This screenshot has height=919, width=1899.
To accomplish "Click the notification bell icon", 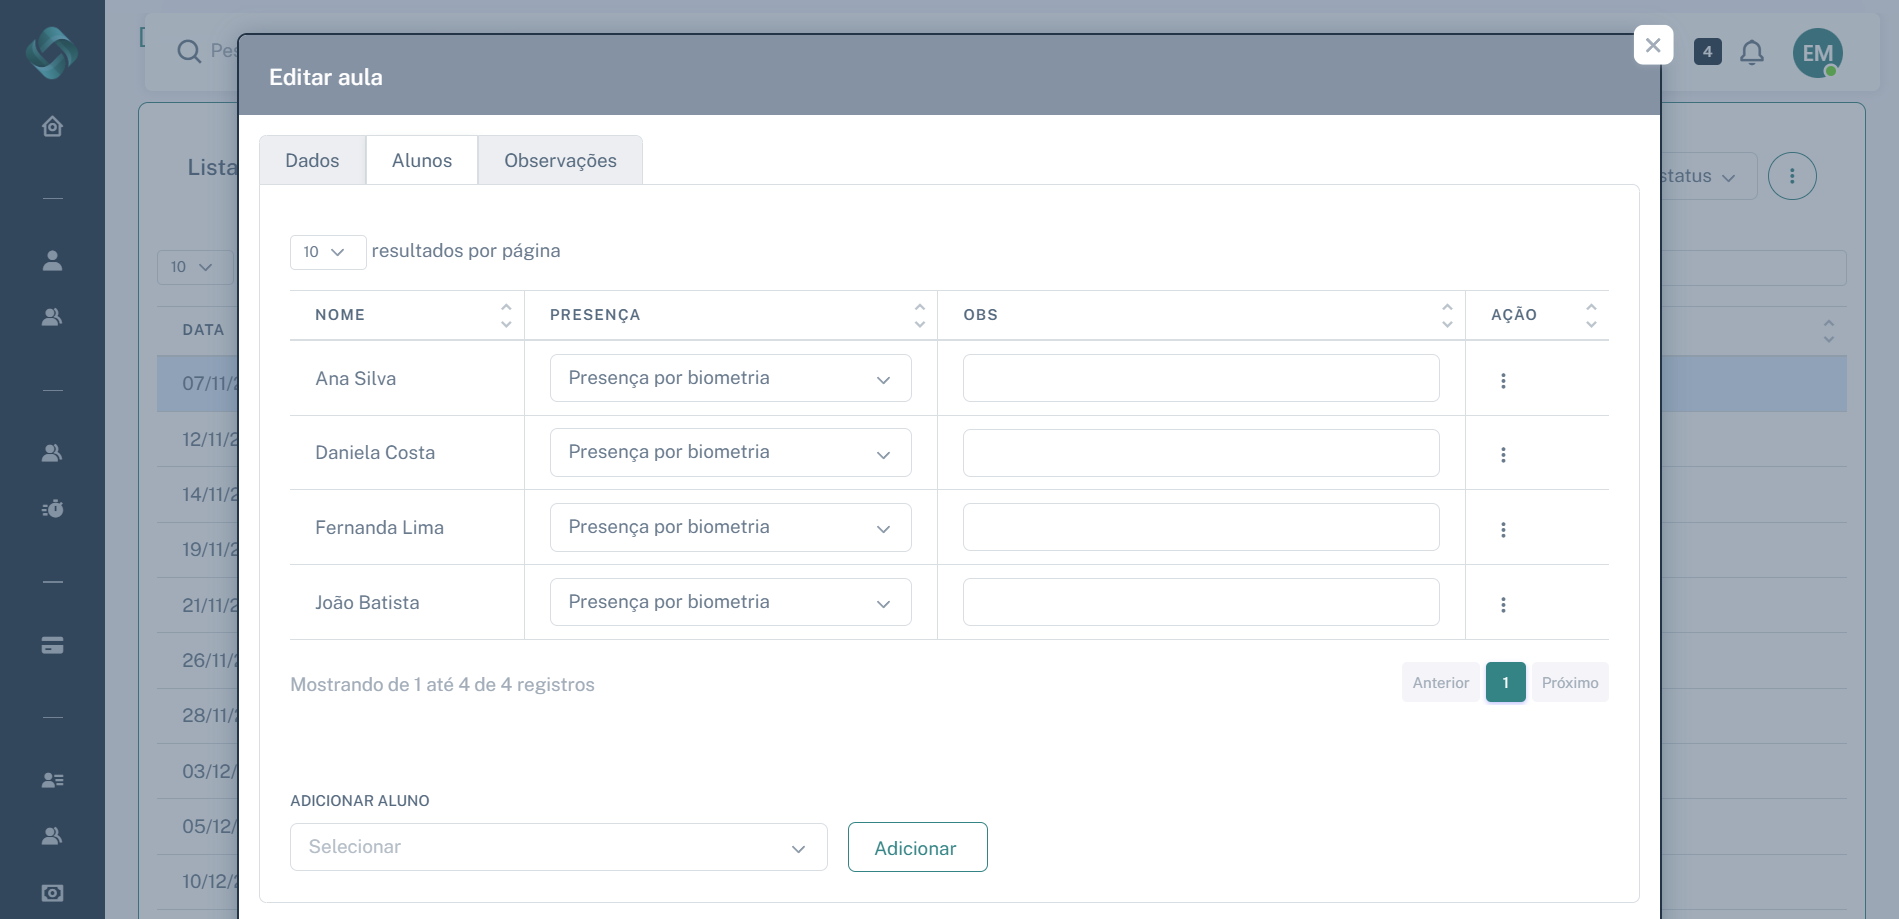I will tap(1751, 52).
